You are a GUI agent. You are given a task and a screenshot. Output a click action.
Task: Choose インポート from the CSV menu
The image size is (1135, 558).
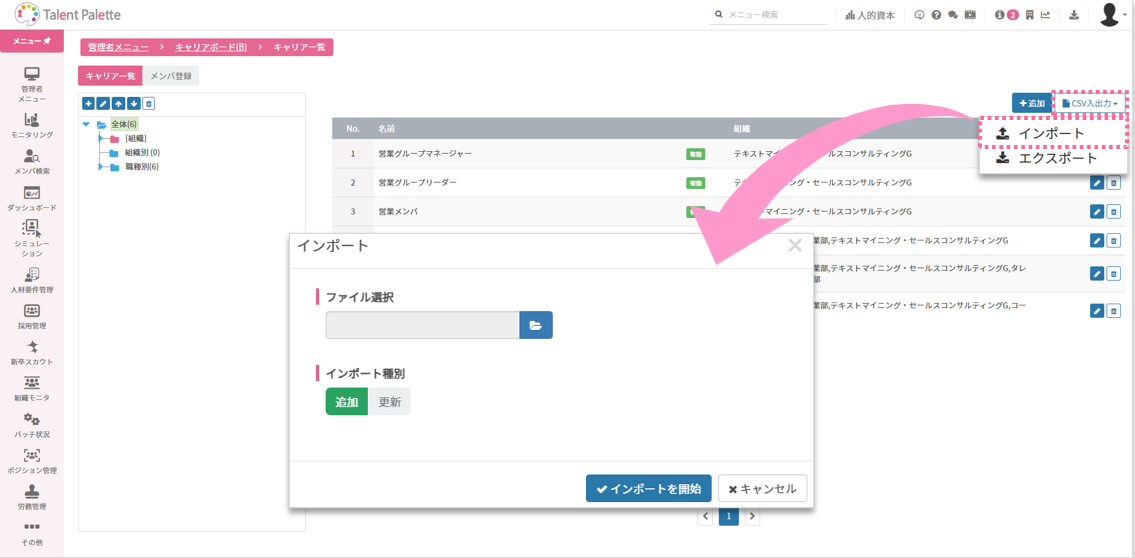coord(1052,133)
